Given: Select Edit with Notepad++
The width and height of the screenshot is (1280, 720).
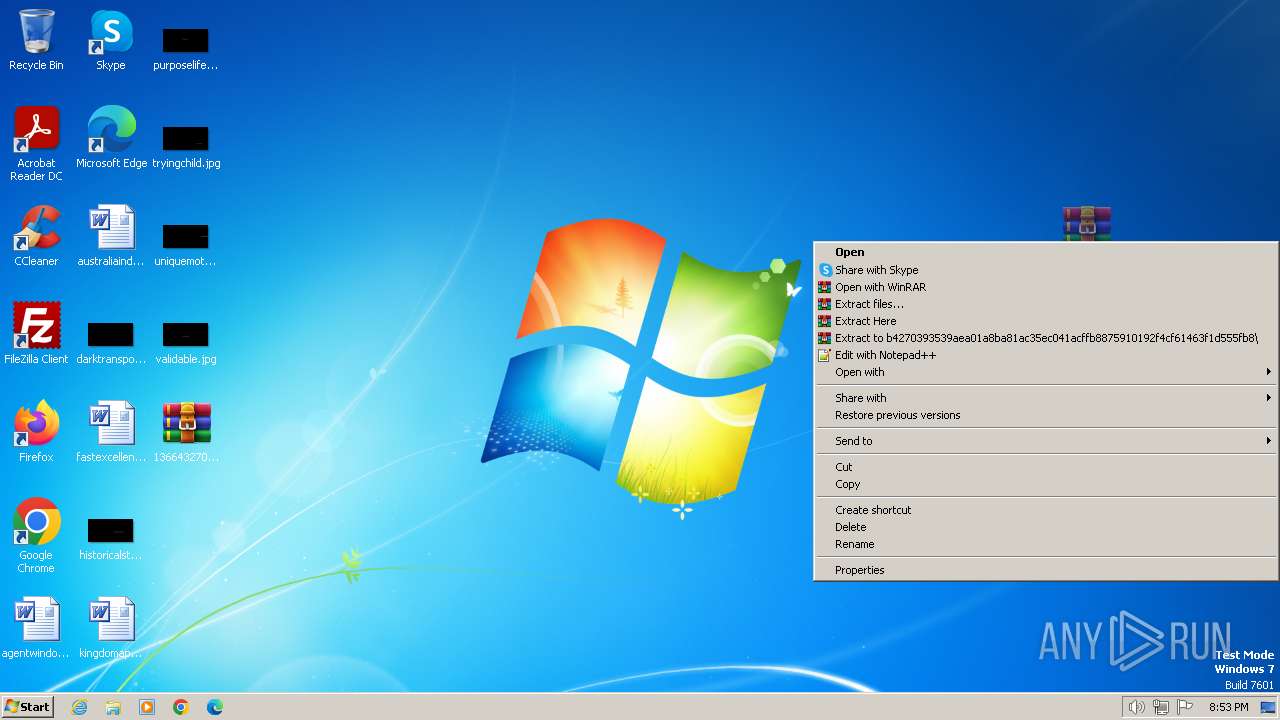Looking at the screenshot, I should [x=1046, y=355].
